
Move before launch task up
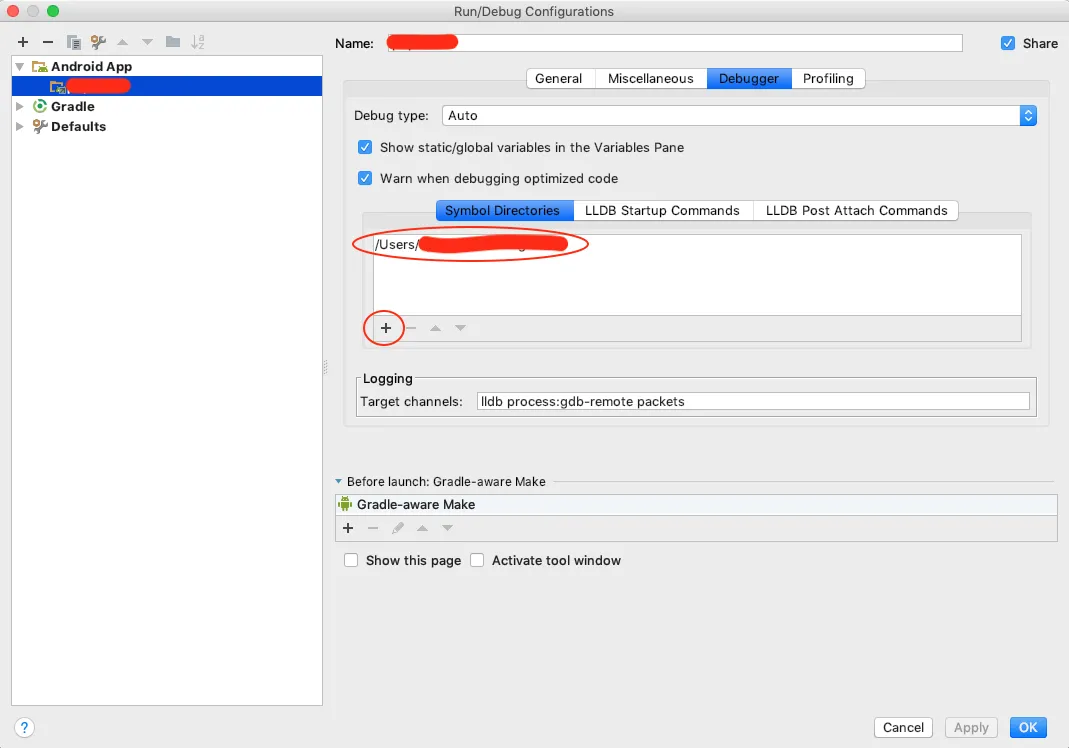(423, 528)
